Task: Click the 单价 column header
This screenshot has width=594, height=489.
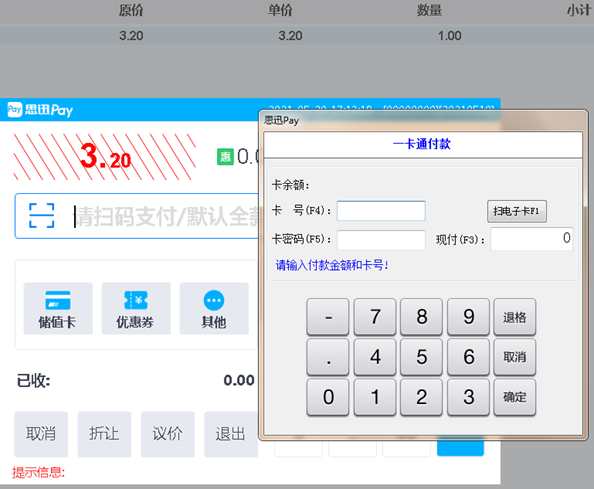Action: point(280,10)
